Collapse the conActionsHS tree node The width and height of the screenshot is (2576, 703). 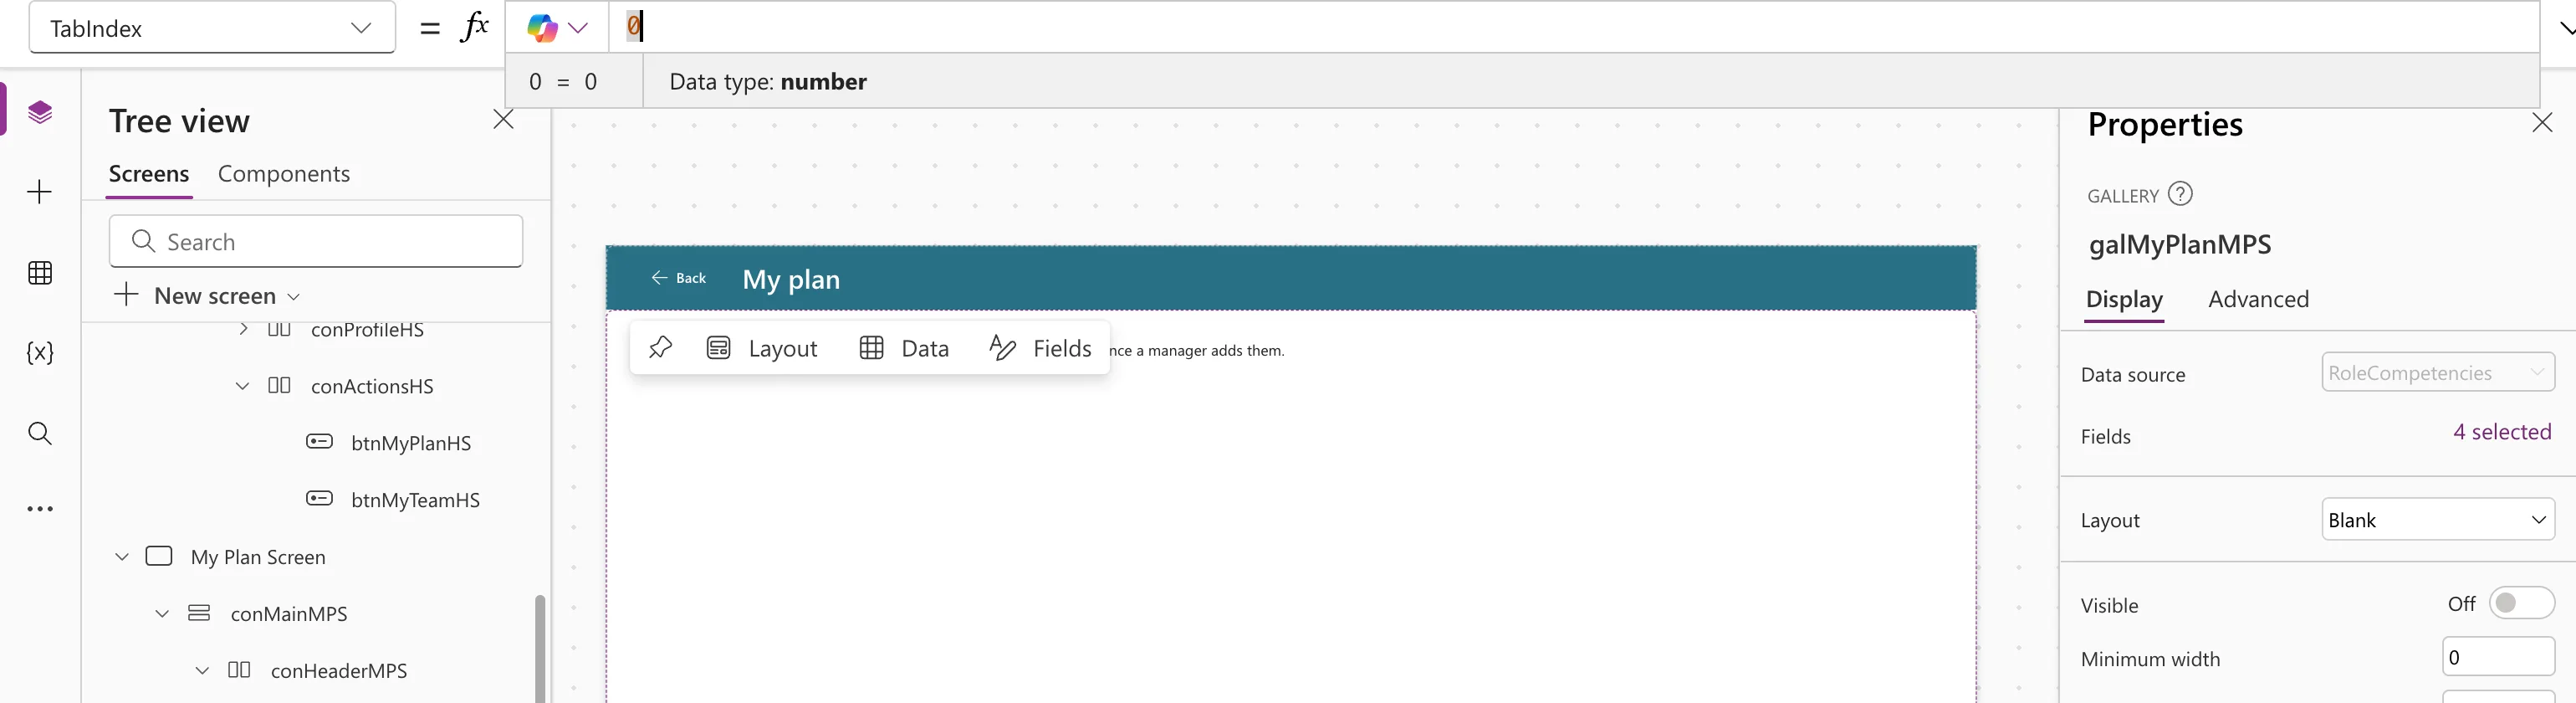click(242, 386)
